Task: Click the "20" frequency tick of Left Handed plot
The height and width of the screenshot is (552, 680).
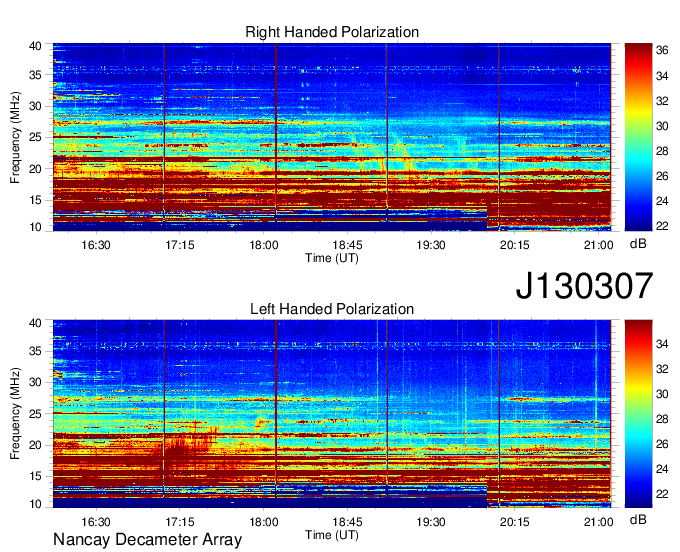Action: 36,445
